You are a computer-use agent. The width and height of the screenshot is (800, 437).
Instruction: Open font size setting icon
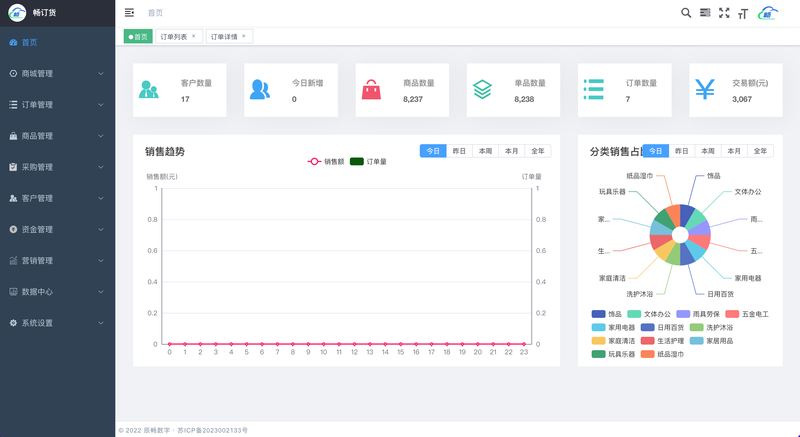coord(743,14)
